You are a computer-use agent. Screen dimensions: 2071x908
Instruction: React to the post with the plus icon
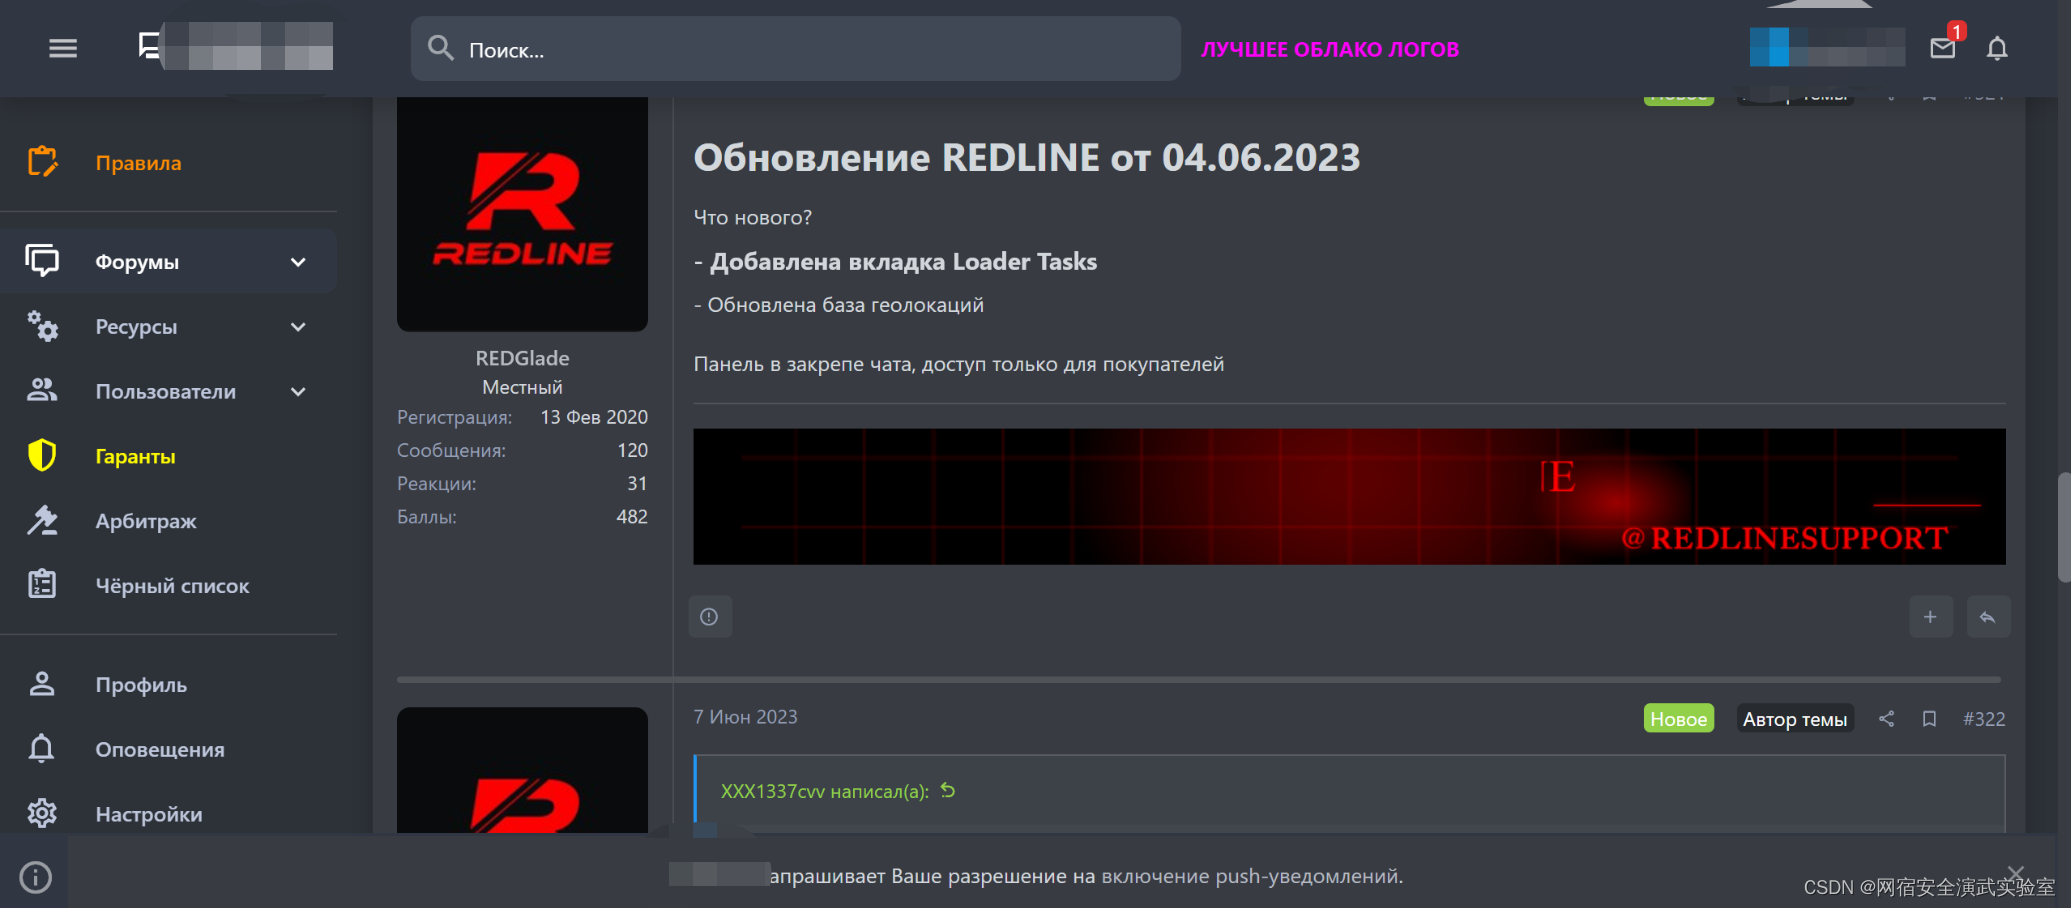click(1931, 617)
